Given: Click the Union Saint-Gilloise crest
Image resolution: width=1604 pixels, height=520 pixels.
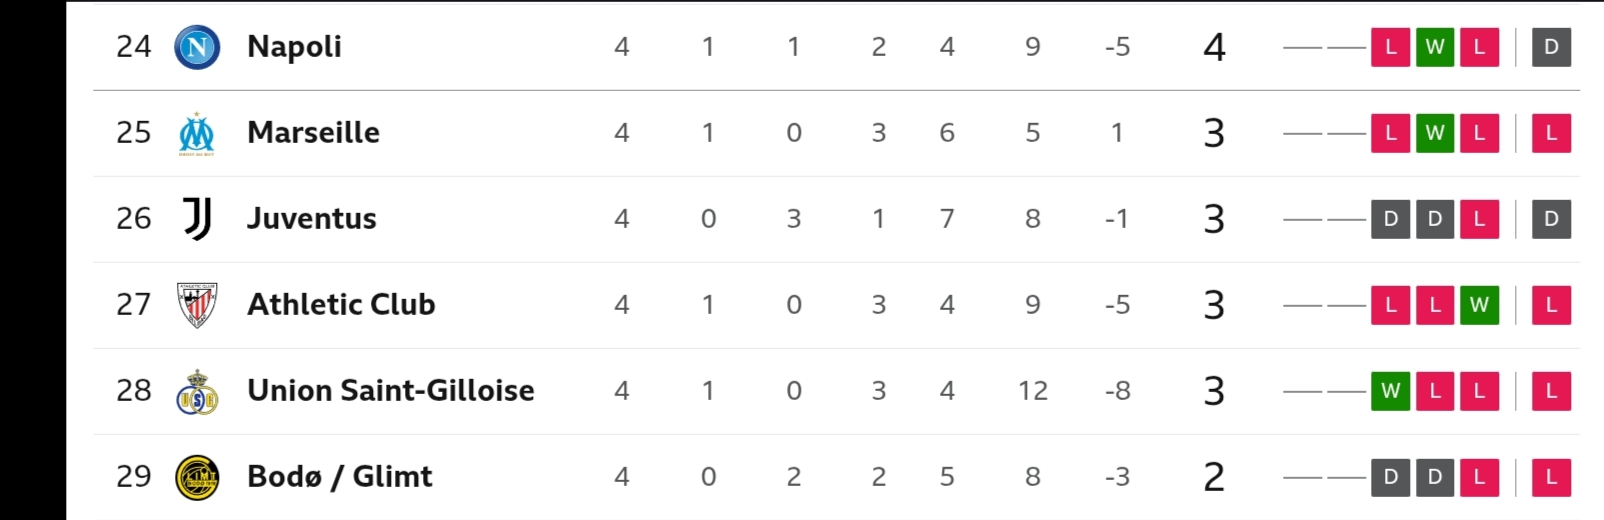Looking at the screenshot, I should [x=197, y=391].
